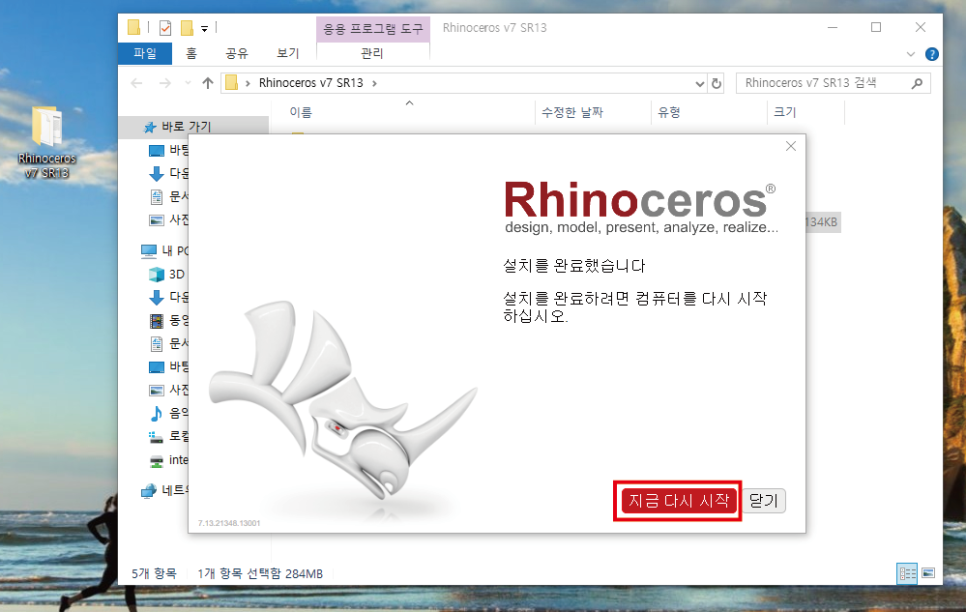This screenshot has height=612, width=966.
Task: Open address bar history dropdown
Action: [699, 83]
